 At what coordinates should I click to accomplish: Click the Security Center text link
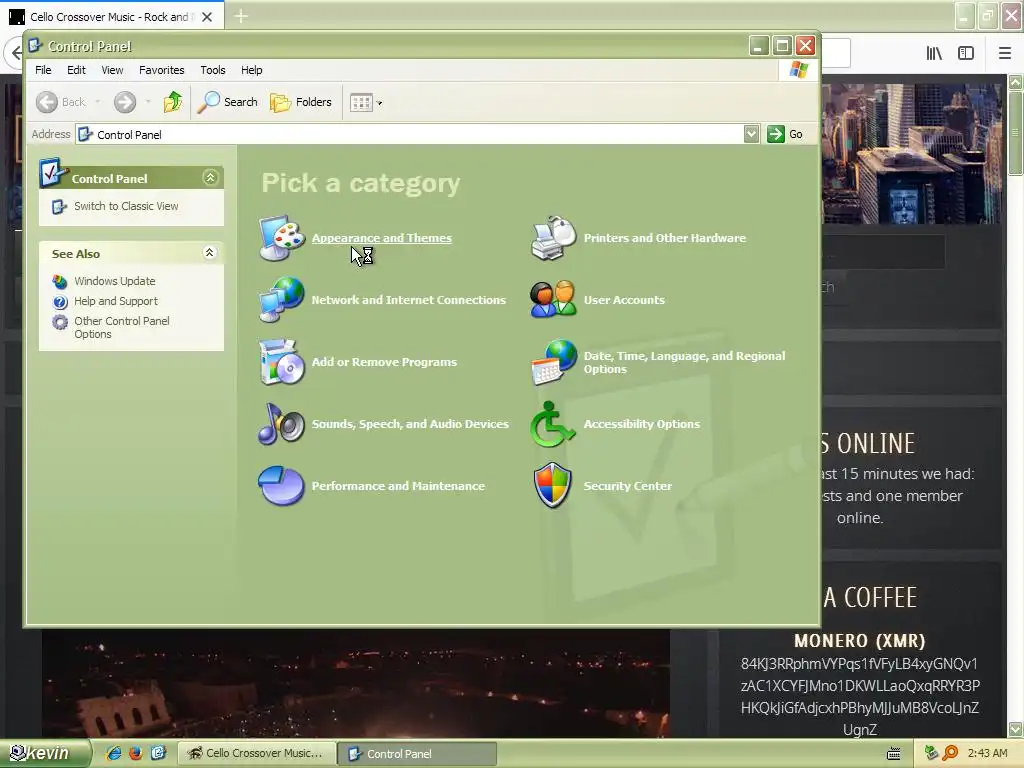tap(628, 486)
